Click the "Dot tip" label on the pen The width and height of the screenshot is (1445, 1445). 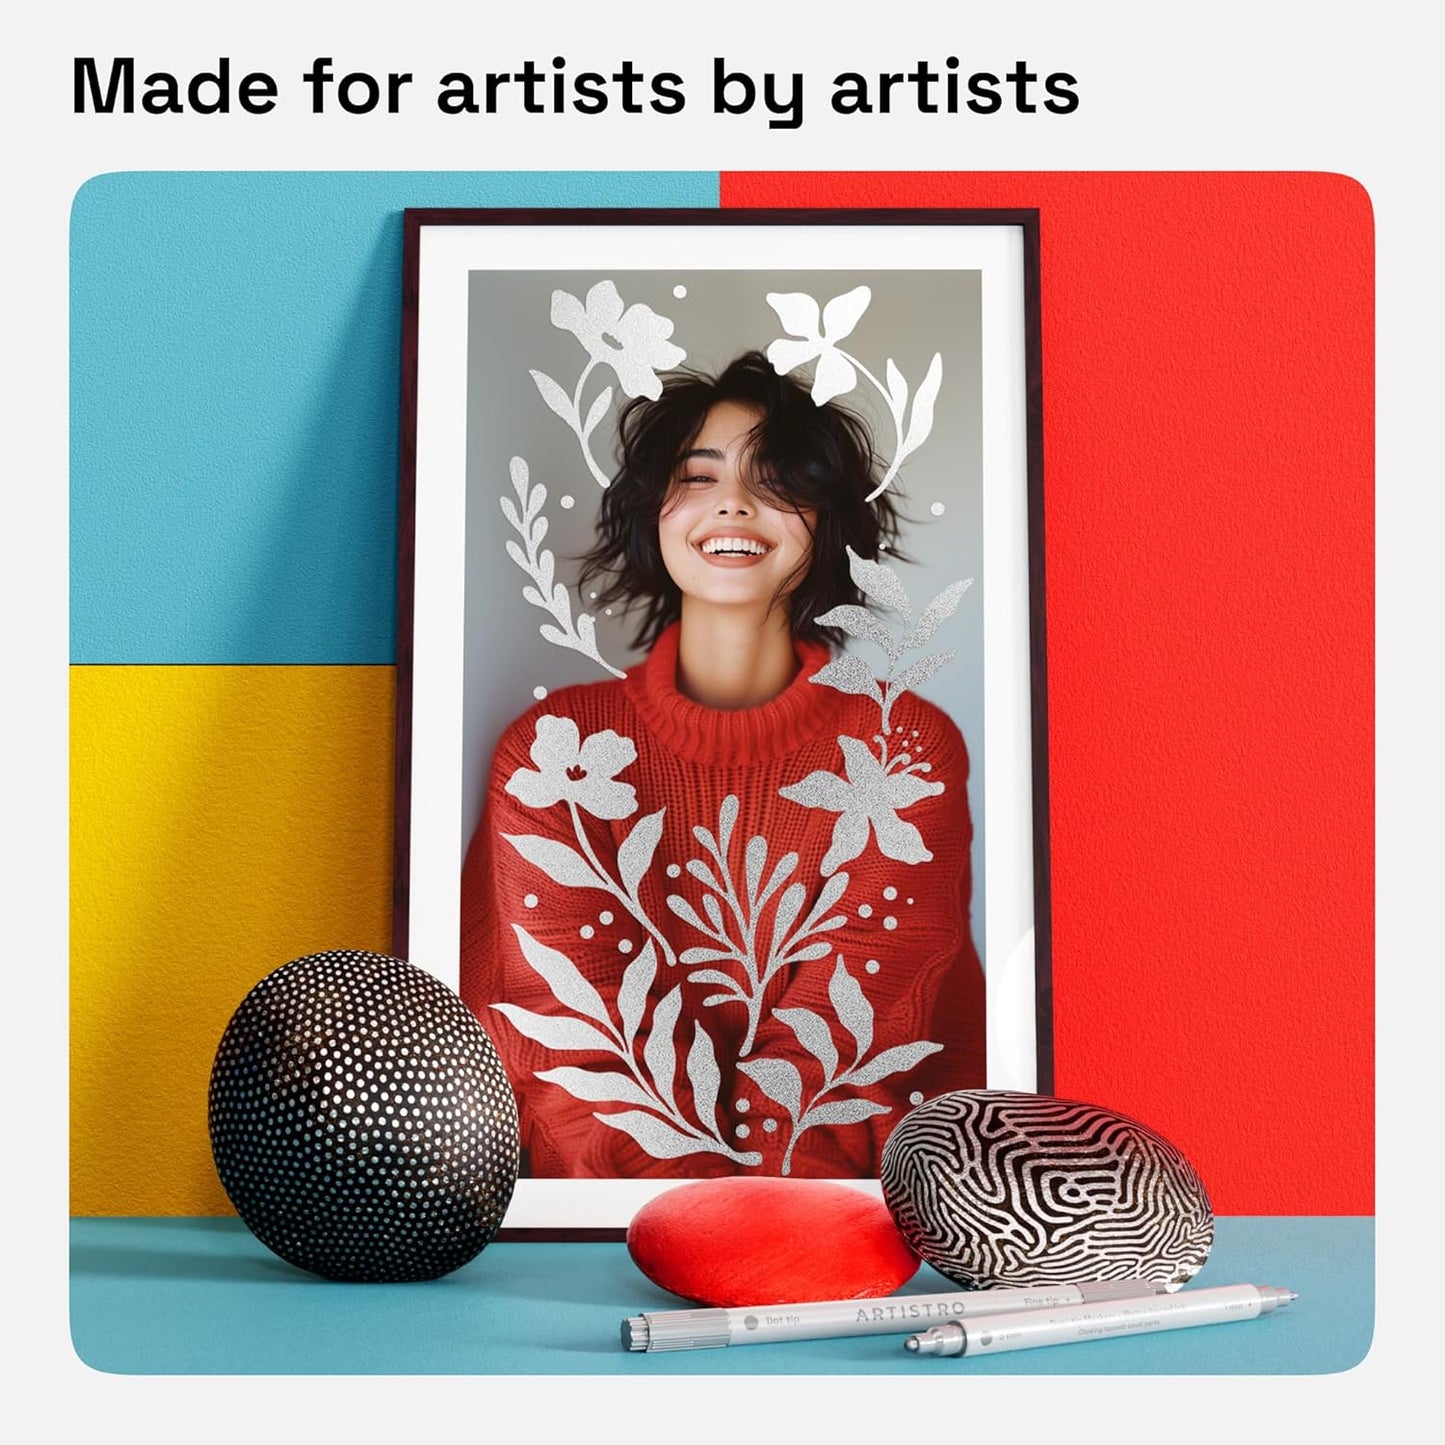coord(782,1322)
